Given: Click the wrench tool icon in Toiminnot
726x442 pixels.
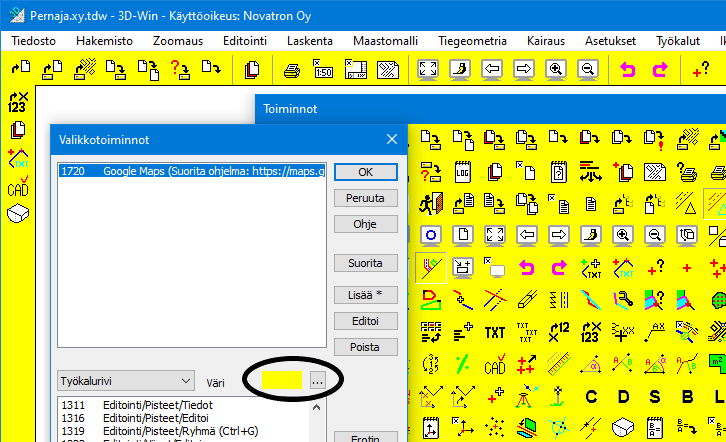Looking at the screenshot, I should (x=622, y=299).
